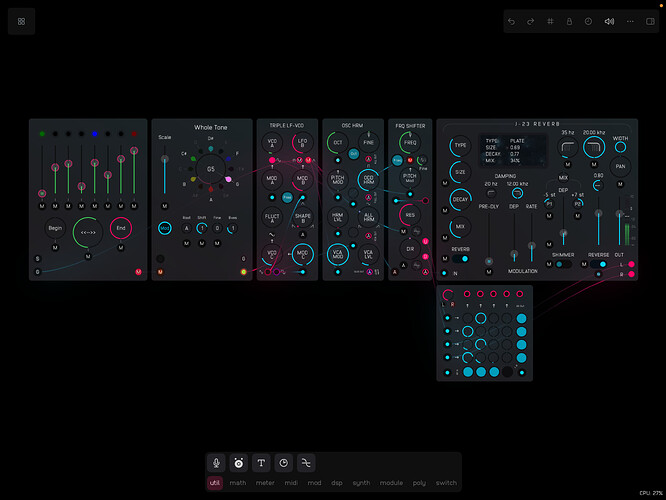The width and height of the screenshot is (666, 500).
Task: Click the redo arrow in top toolbar
Action: coord(530,21)
